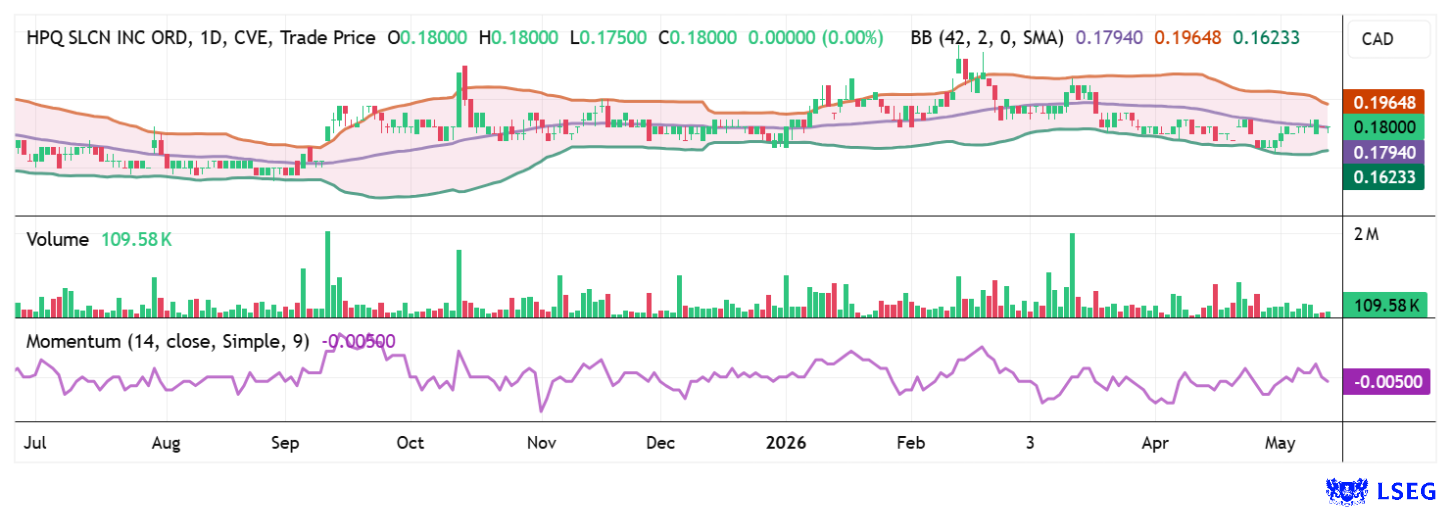The height and width of the screenshot is (508, 1452).
Task: Click the Aug label on time axis
Action: [165, 442]
